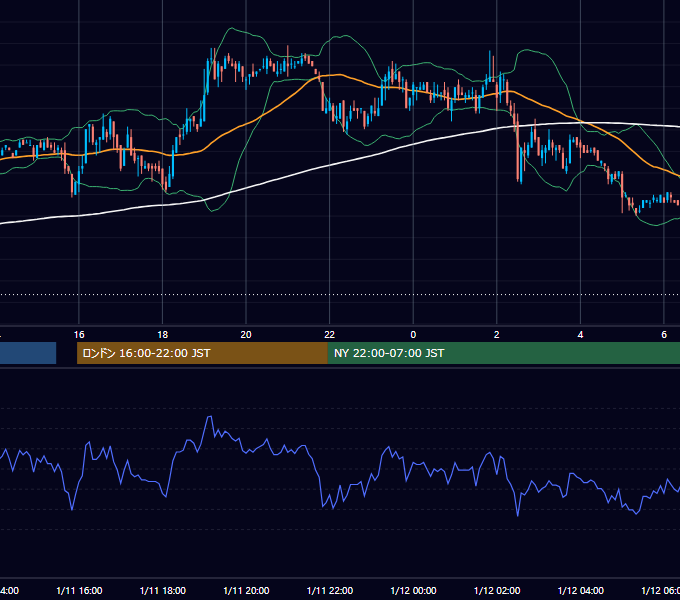Click the NY 22:00-07:00 JST session bar
The height and width of the screenshot is (600, 680).
point(503,353)
